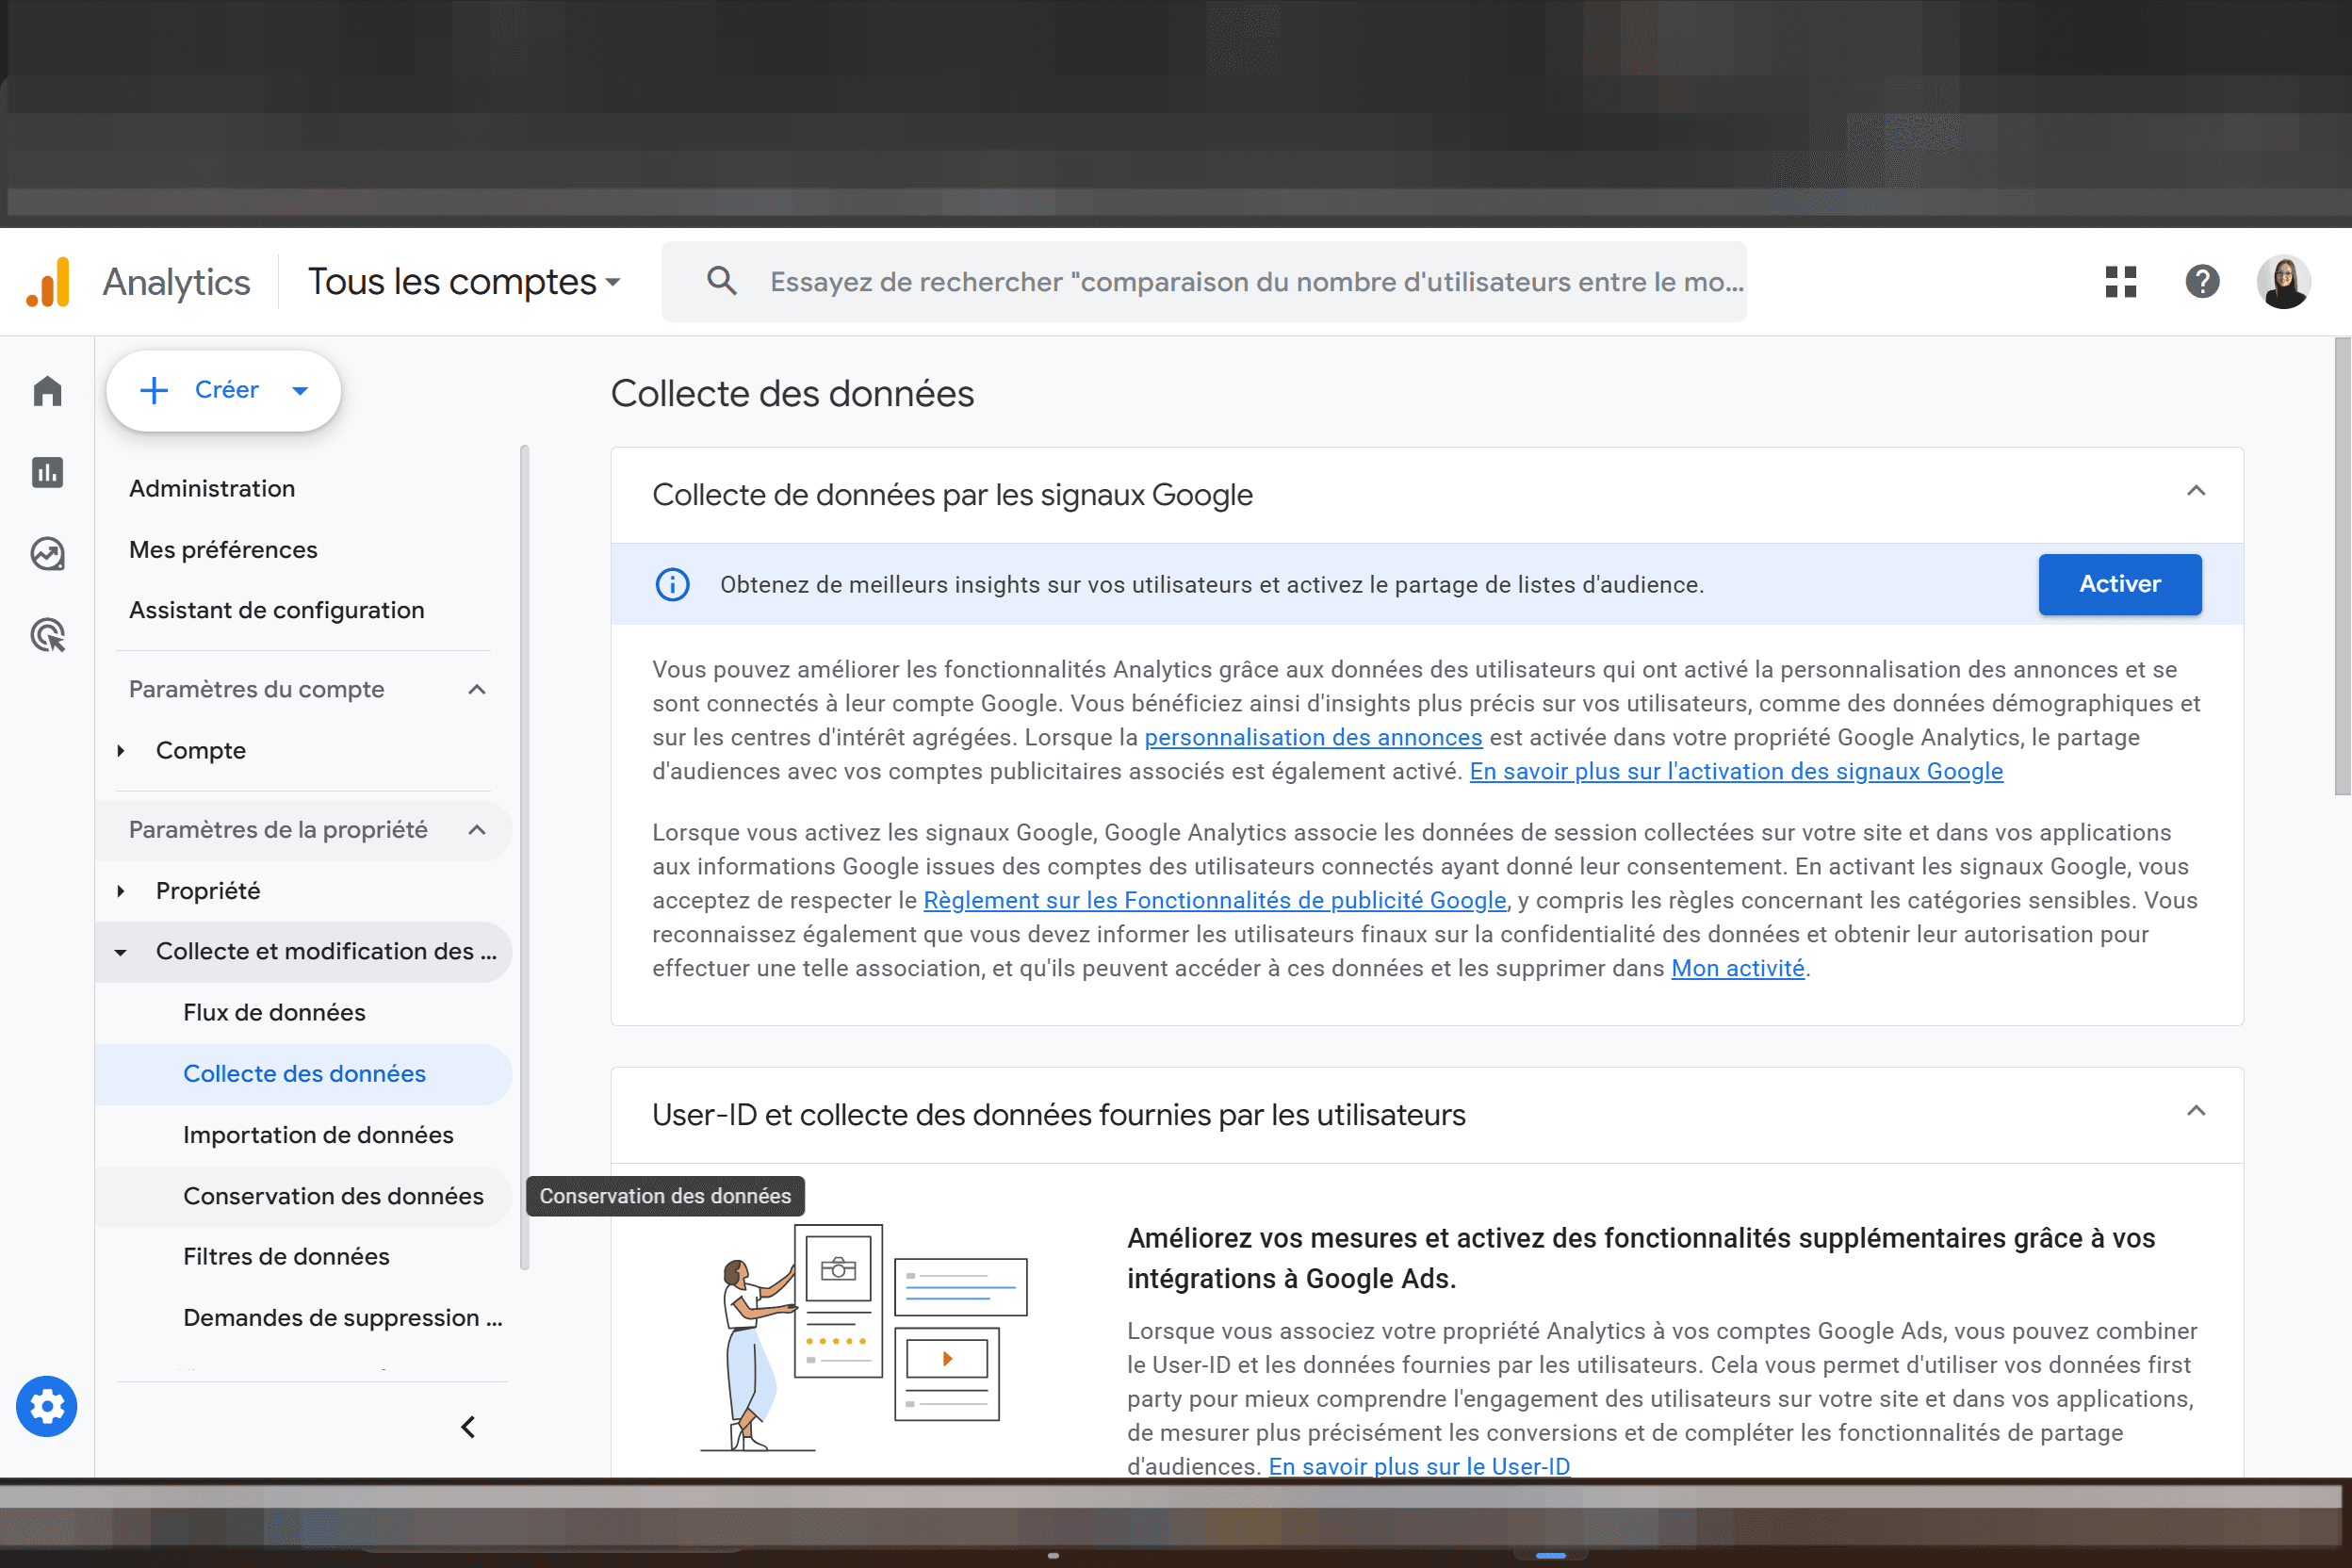The width and height of the screenshot is (2352, 1568).
Task: Open the Home icon in the left rail
Action: (x=47, y=390)
